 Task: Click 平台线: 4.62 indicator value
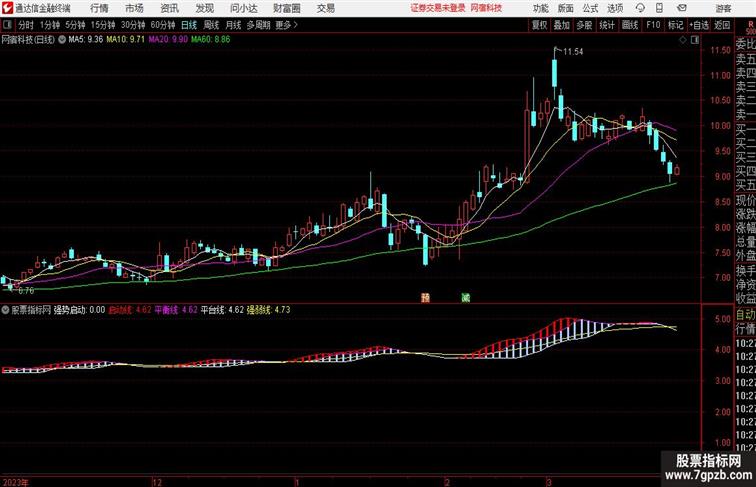coord(222,310)
